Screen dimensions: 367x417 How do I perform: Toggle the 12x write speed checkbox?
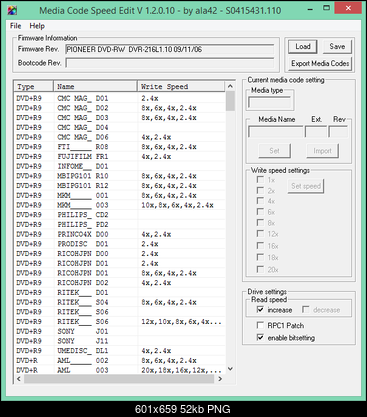260,233
